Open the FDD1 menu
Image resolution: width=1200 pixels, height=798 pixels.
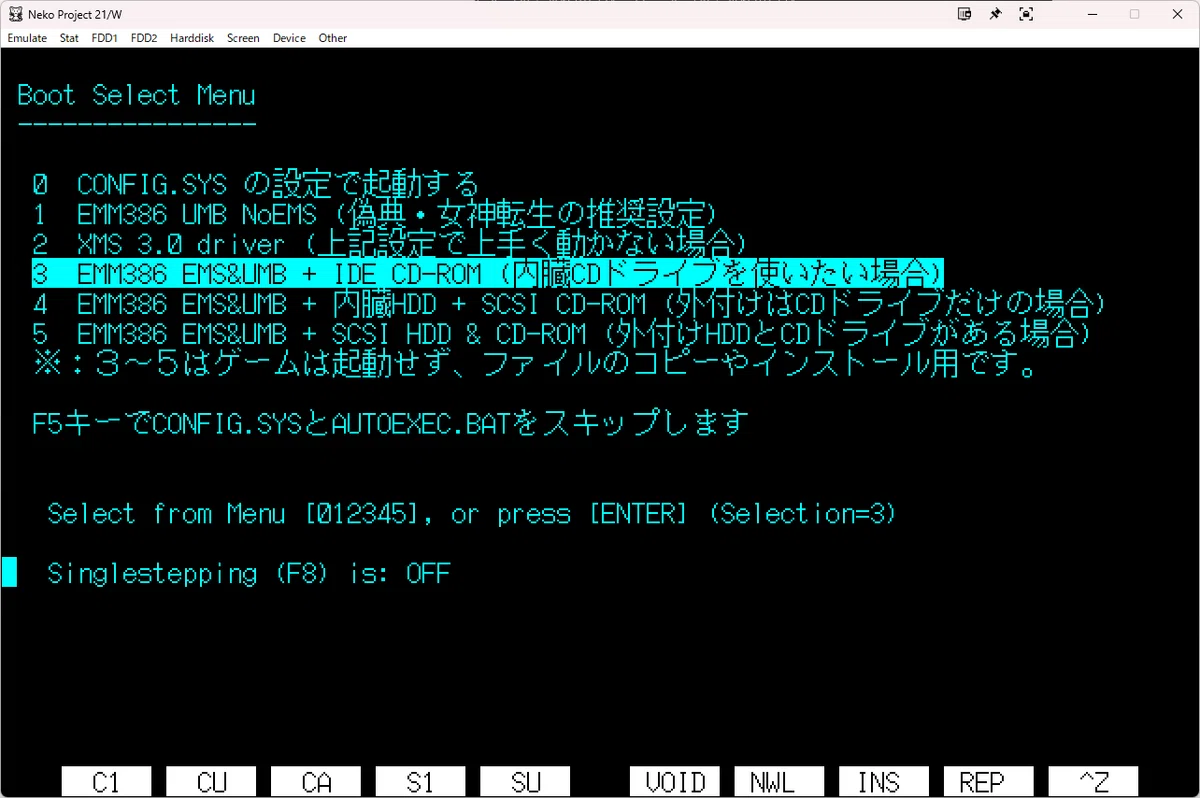(104, 38)
